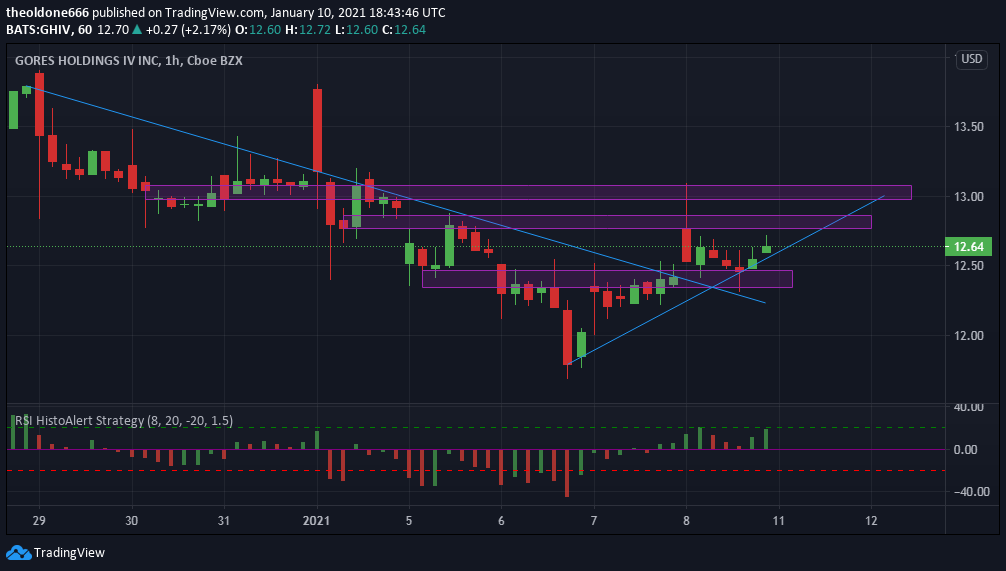Click the 30 date label
This screenshot has height=571, width=1006.
click(132, 520)
